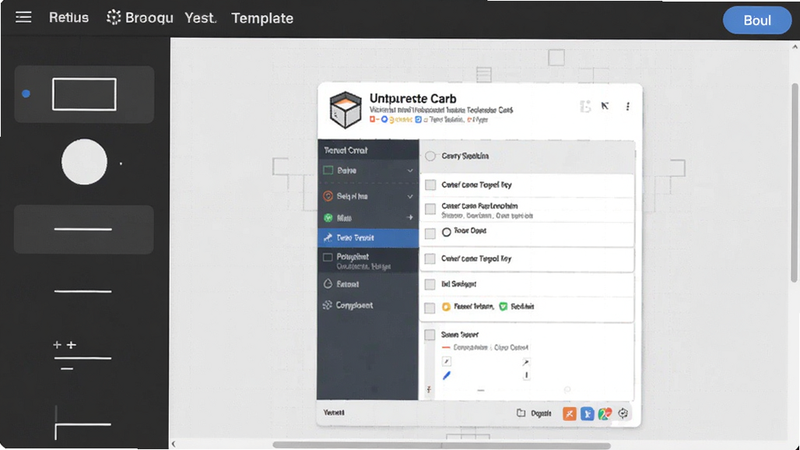The width and height of the screenshot is (800, 450).
Task: Click the scroll-left arrow under the canvas
Action: click(173, 444)
